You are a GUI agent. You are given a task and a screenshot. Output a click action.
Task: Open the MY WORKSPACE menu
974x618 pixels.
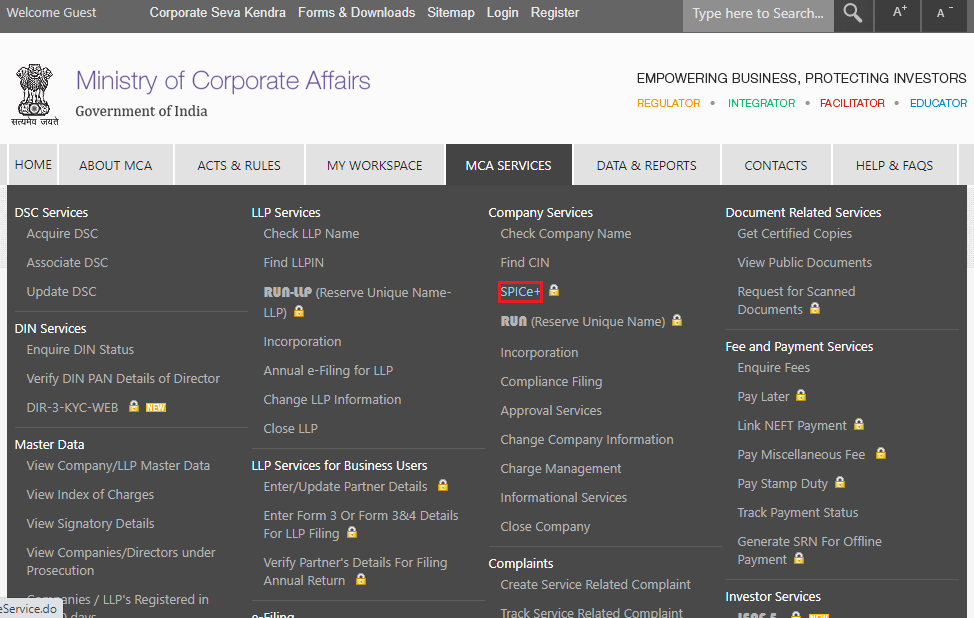[375, 165]
